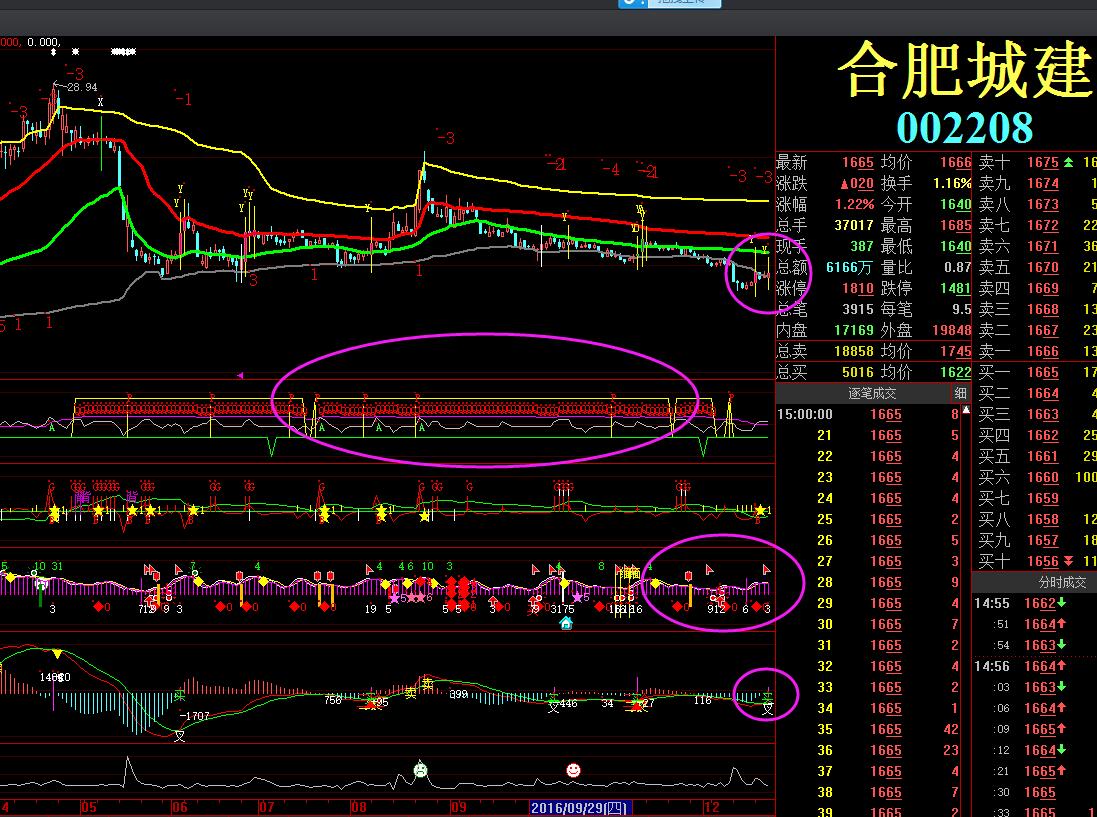Click the 涨停 limit-up price 1810

[x=857, y=288]
